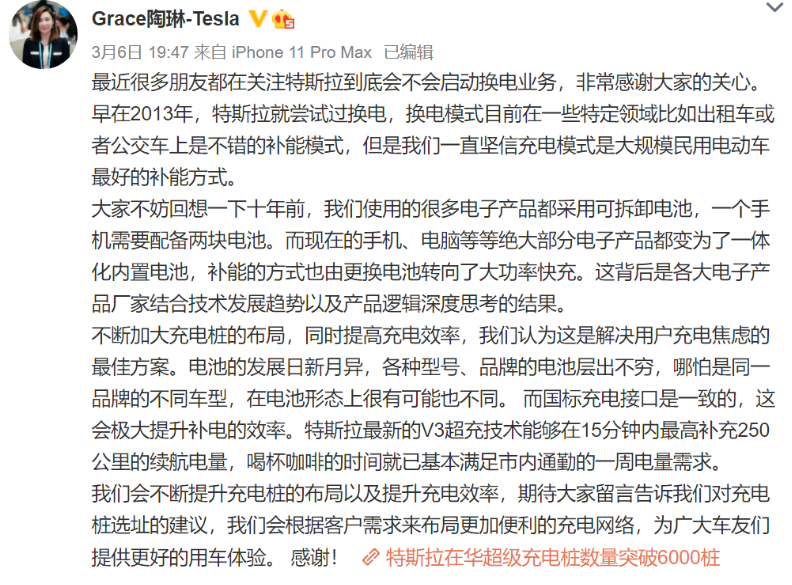Click the yellow V verified badge
Image resolution: width=792 pixels, height=585 pixels.
[258, 19]
